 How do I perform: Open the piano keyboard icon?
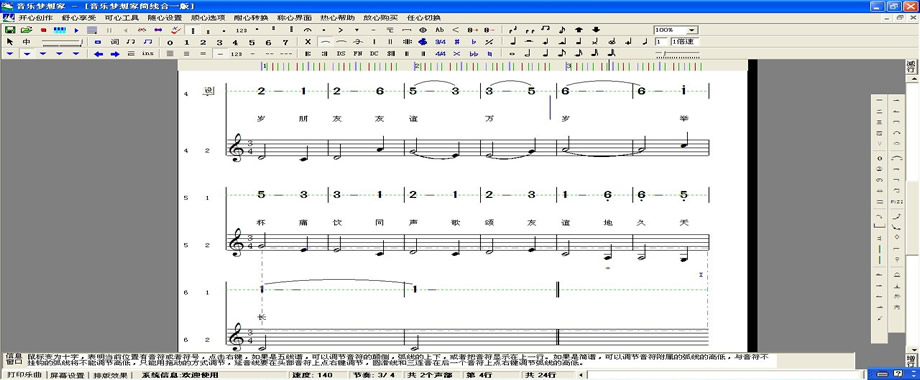point(59,30)
